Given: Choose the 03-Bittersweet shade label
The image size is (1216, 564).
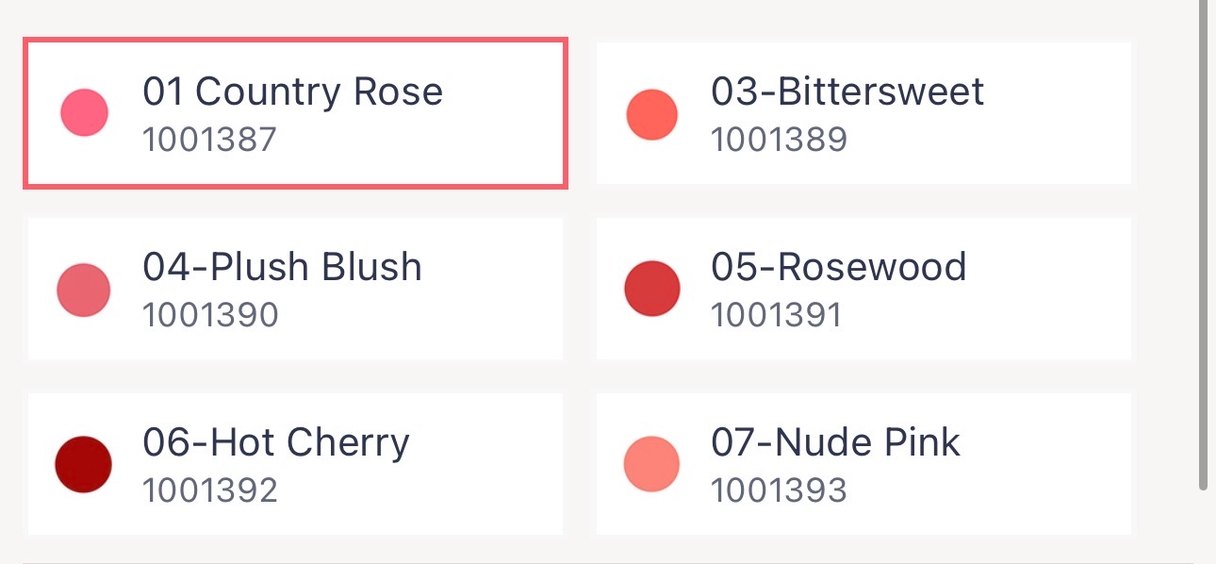Looking at the screenshot, I should click(x=847, y=92).
